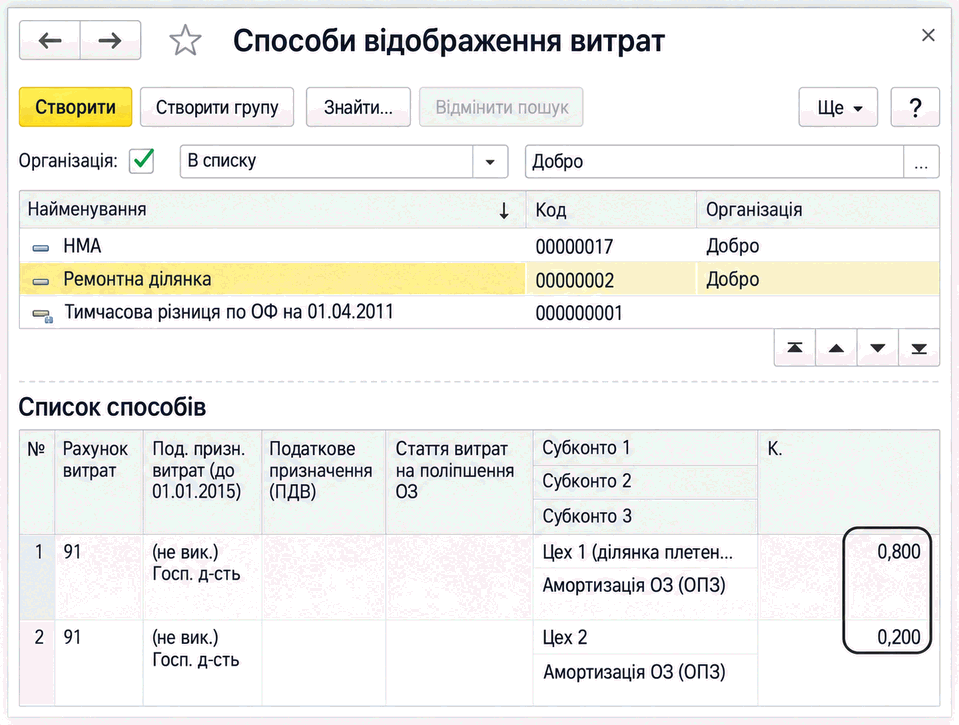Select the Тимчасова різниця по ОФ на 01.04.2011 row
This screenshot has width=959, height=725.
coord(480,313)
